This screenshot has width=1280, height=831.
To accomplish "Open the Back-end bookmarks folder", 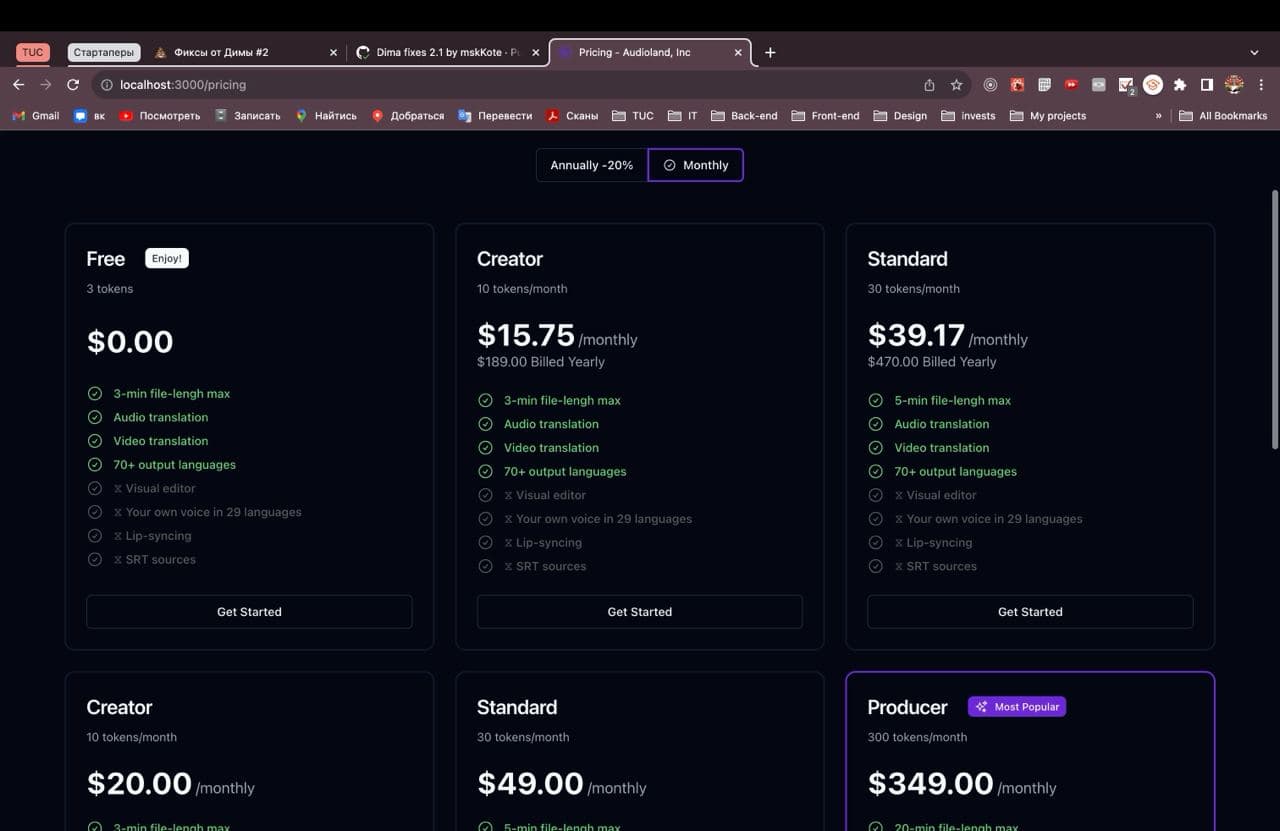I will click(x=744, y=116).
